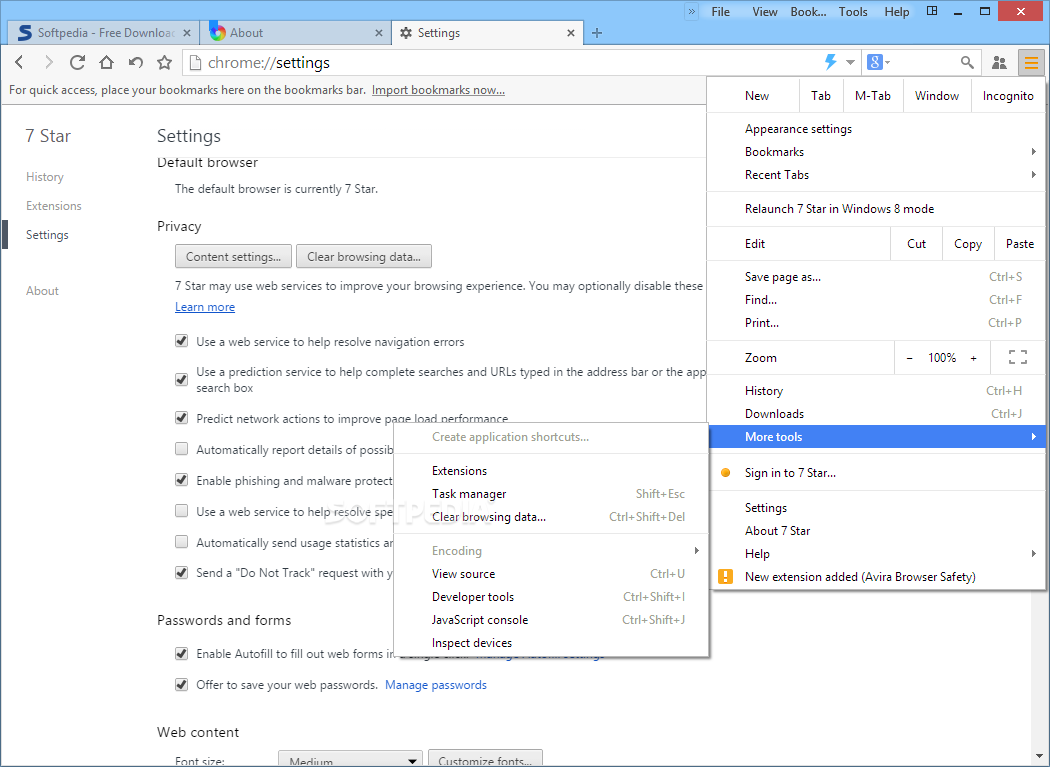
Task: Open the lightning bolt dropdown arrow
Action: coord(850,62)
